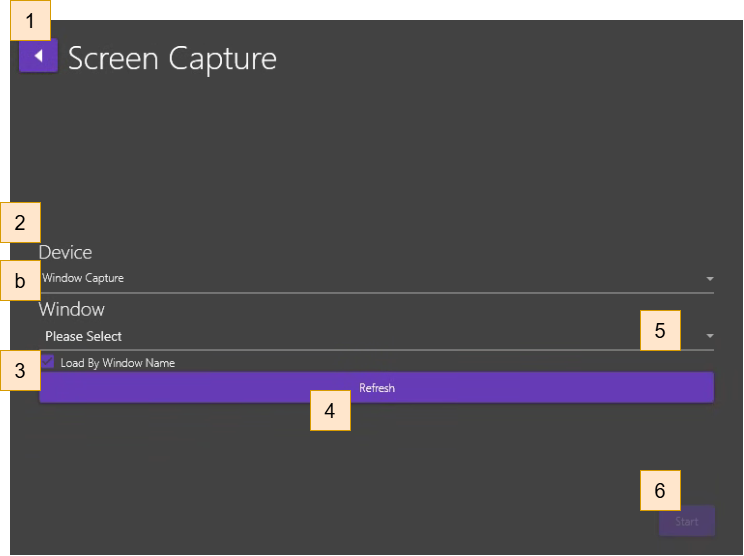Click the Load By Window Name label

117,363
